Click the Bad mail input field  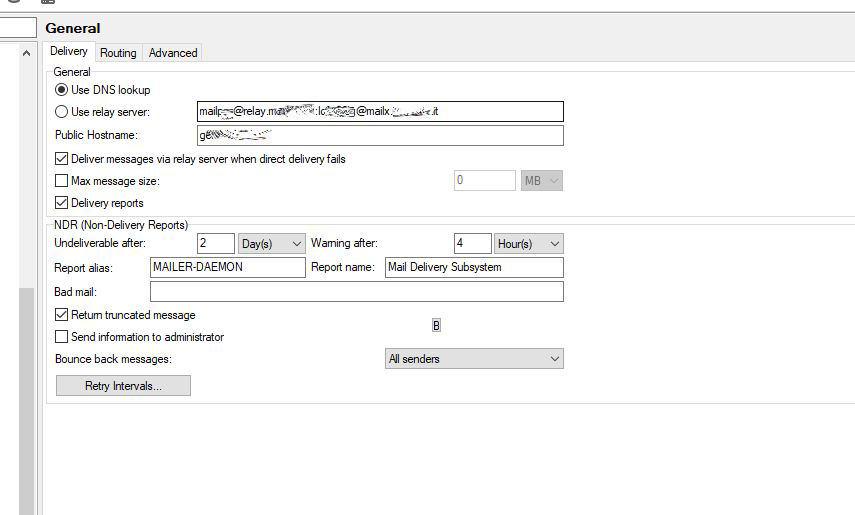point(356,292)
